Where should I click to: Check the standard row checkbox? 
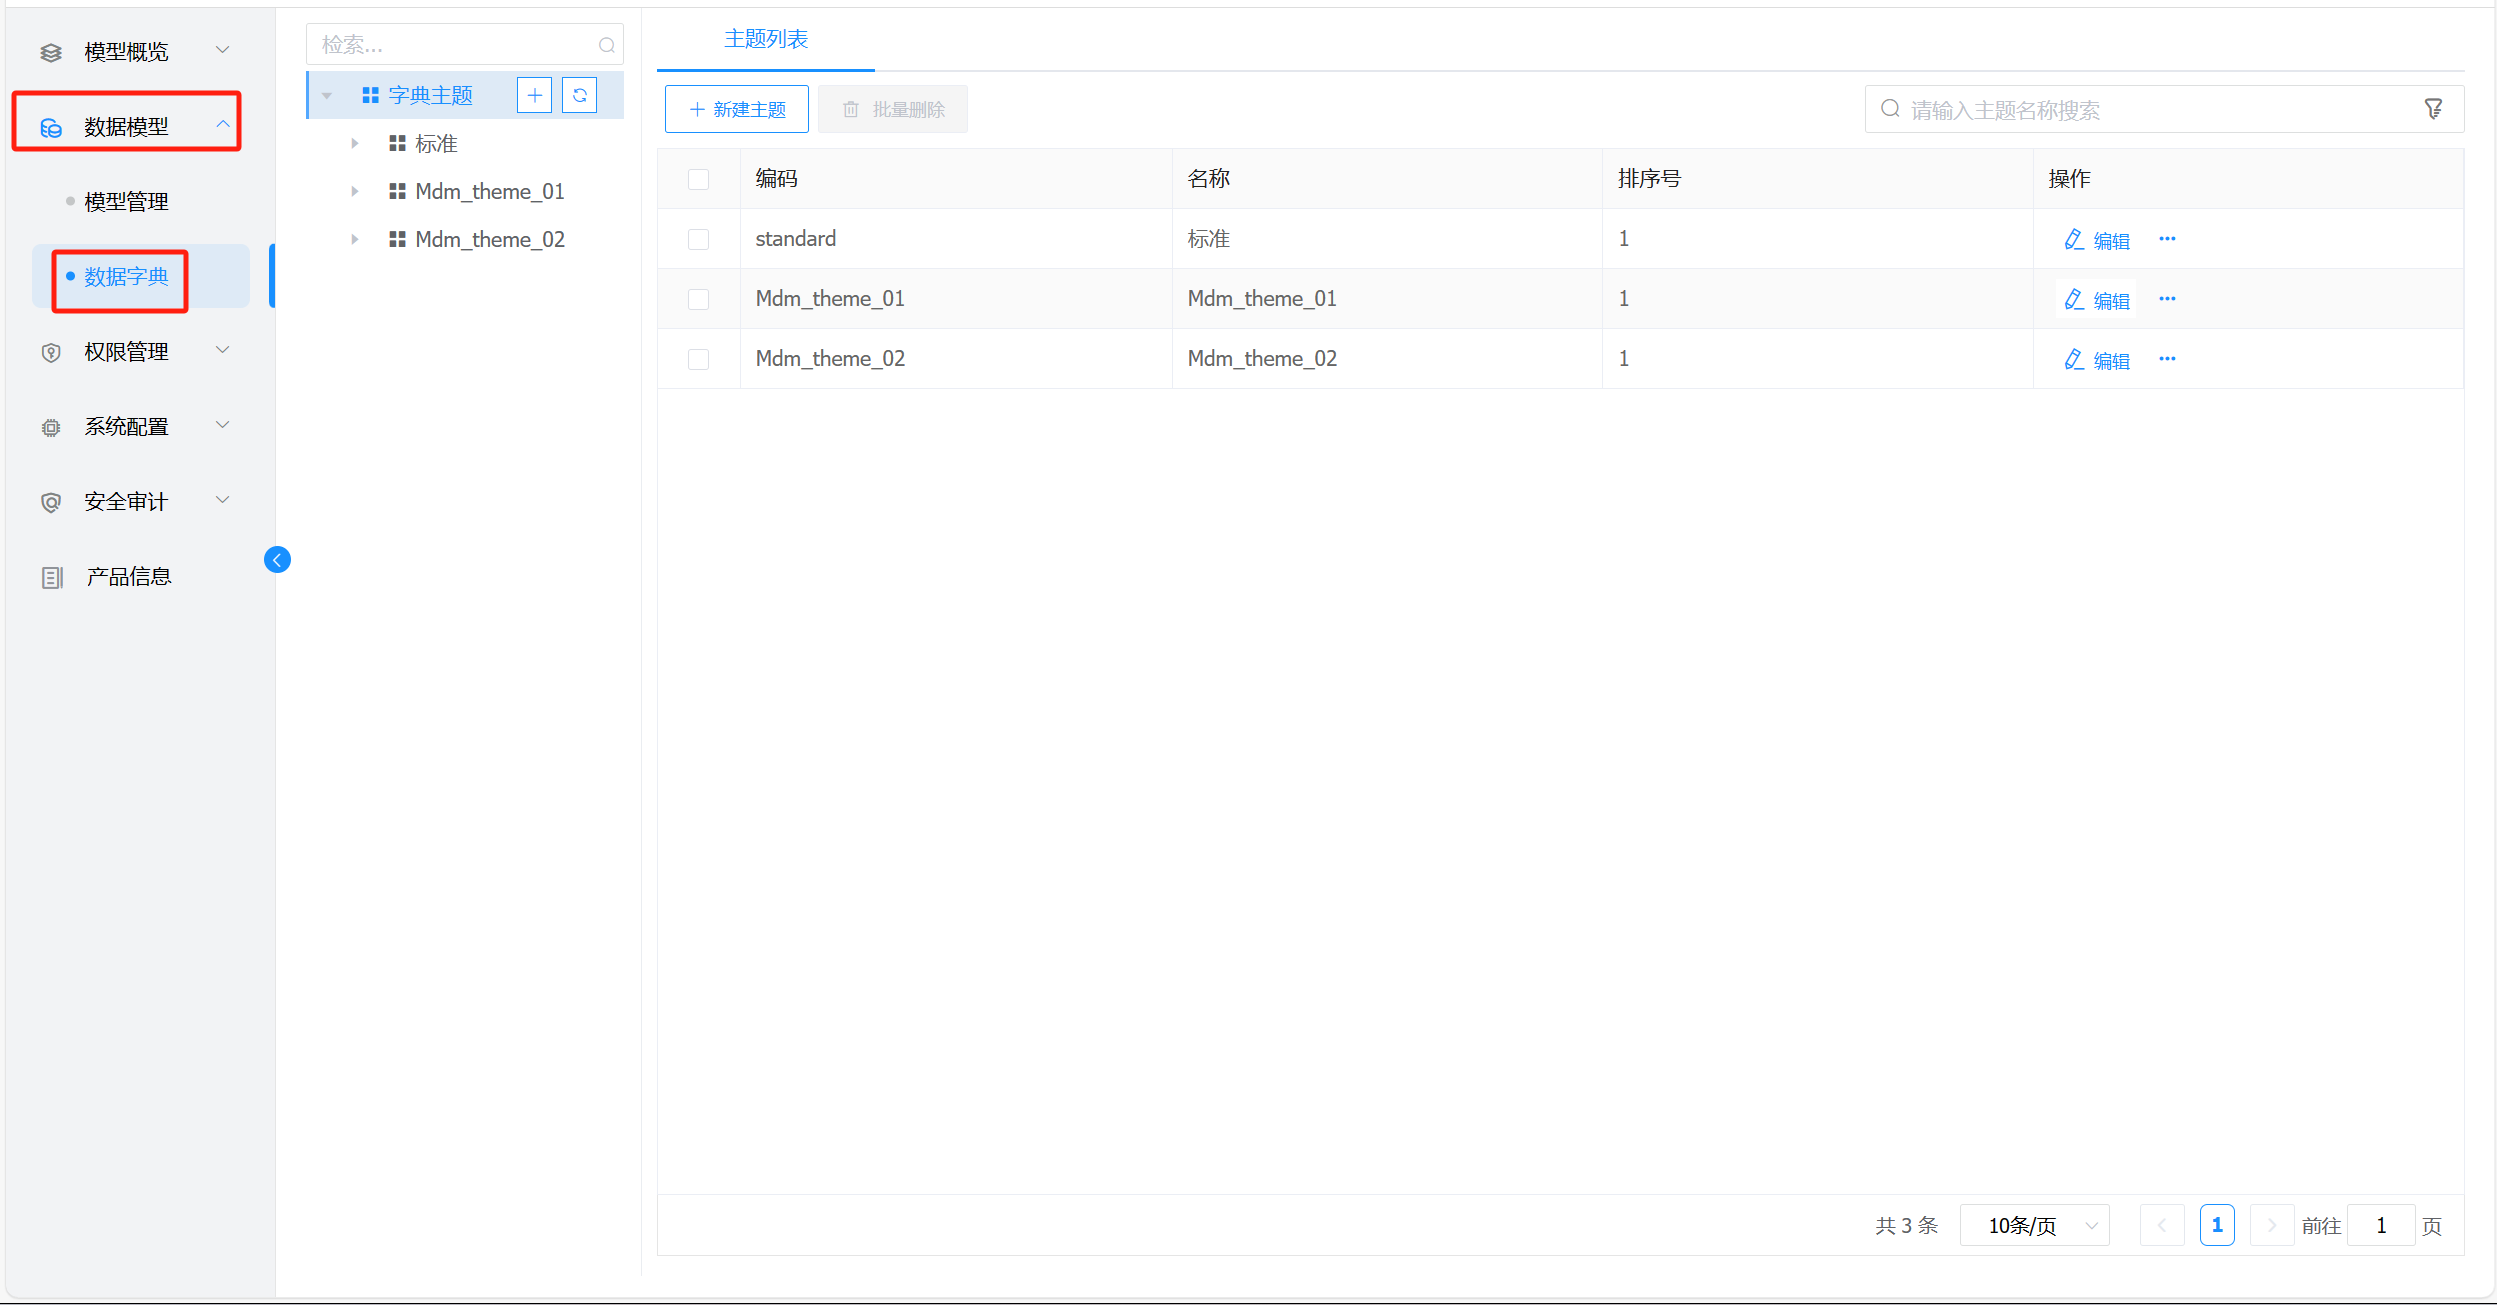pyautogui.click(x=698, y=240)
